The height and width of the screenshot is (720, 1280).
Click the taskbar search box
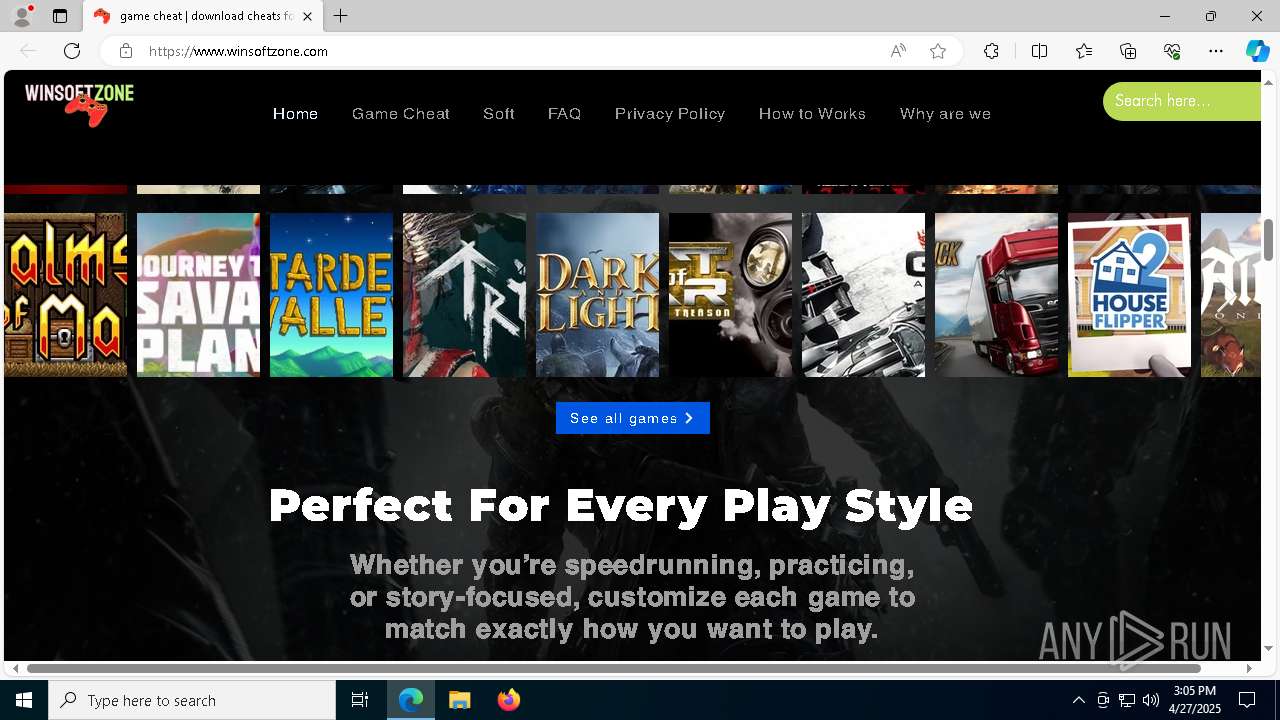[x=192, y=700]
